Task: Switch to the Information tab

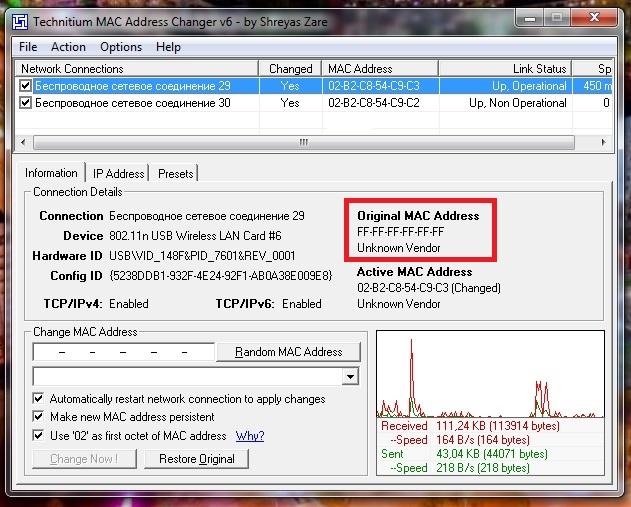Action: (51, 173)
